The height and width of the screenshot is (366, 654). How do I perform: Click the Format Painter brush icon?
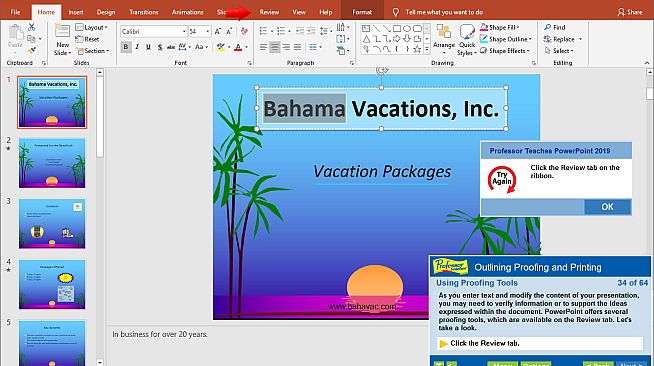[32, 50]
